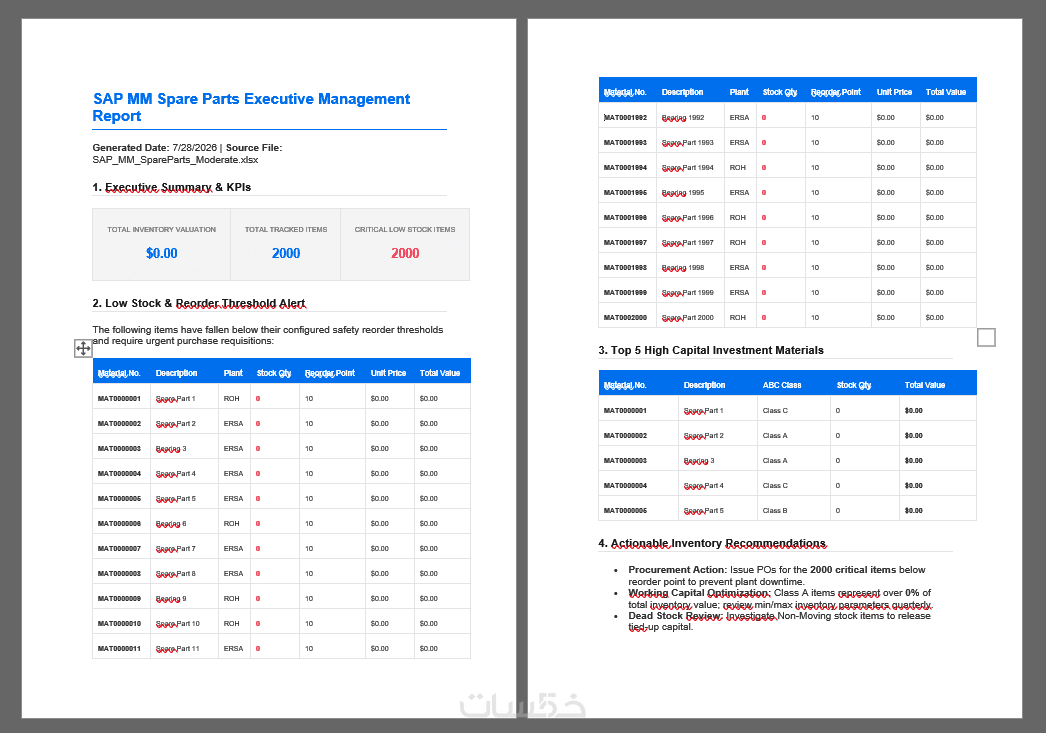Click the Actionable Inventory Recommendations heading
This screenshot has width=1046, height=733.
click(x=712, y=544)
